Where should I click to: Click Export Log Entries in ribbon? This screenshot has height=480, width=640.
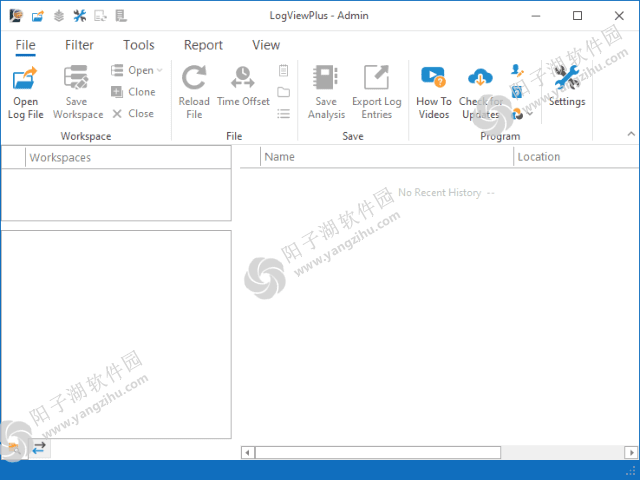376,93
